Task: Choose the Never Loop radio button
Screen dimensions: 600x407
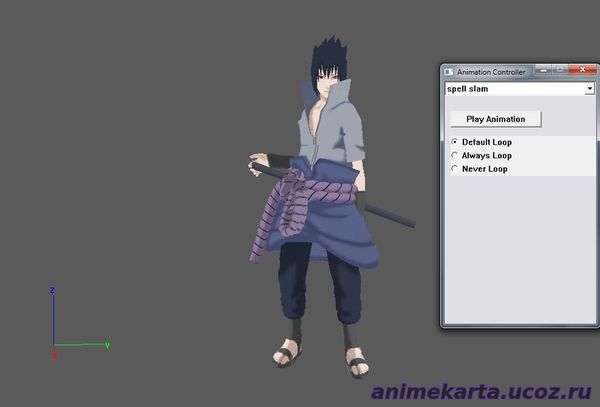Action: 455,168
